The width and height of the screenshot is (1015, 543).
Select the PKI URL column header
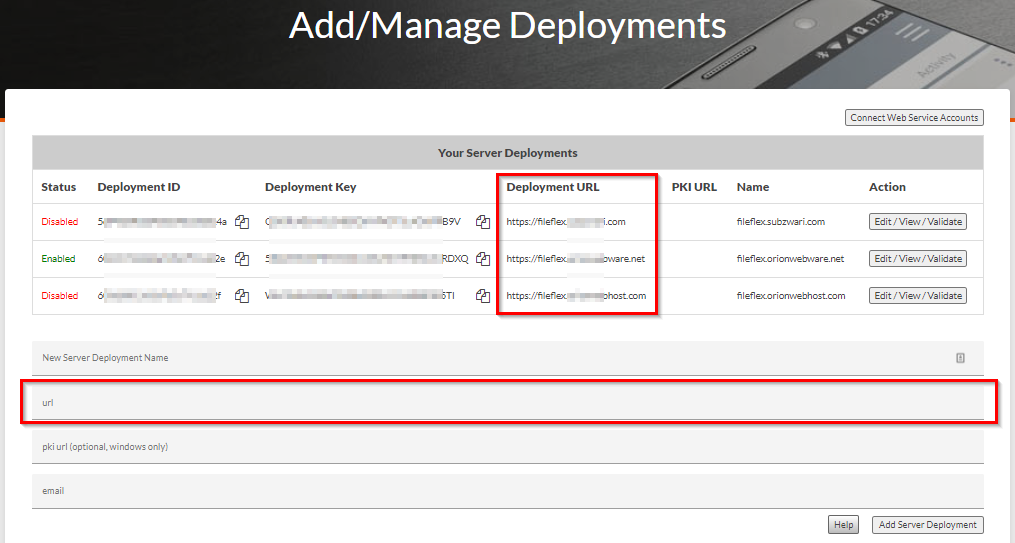[x=694, y=187]
